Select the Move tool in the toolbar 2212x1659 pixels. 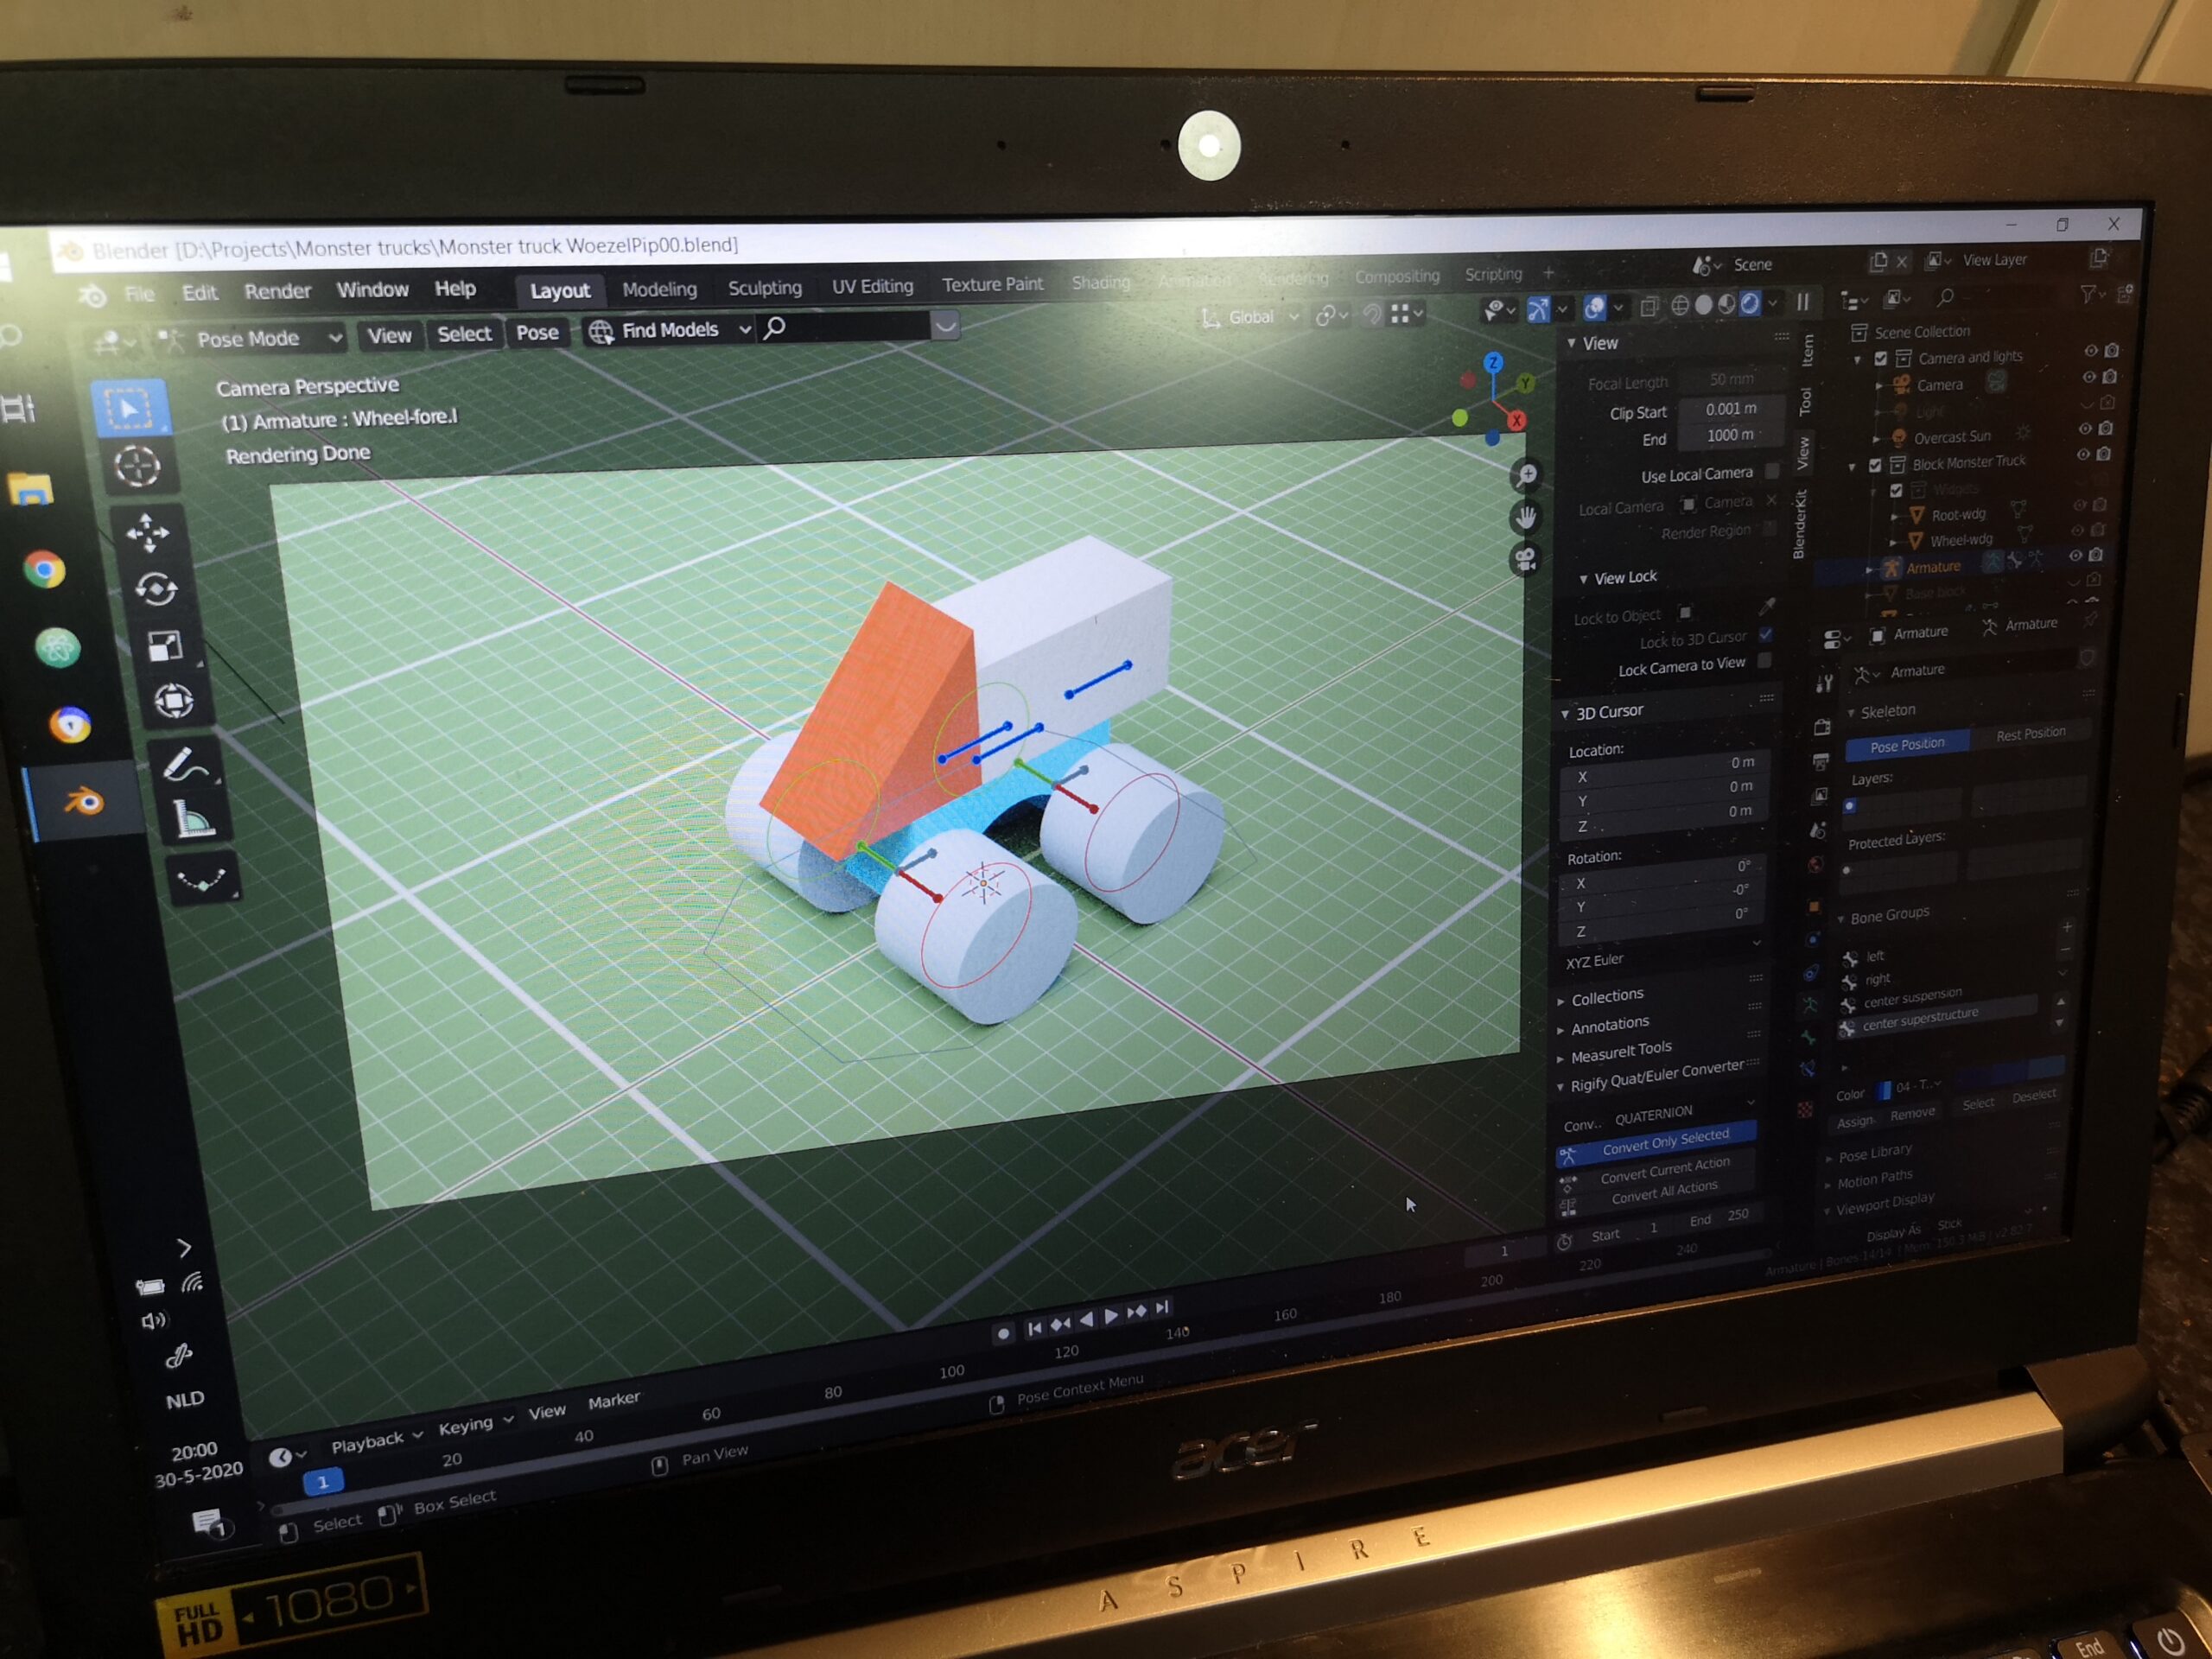coord(148,533)
